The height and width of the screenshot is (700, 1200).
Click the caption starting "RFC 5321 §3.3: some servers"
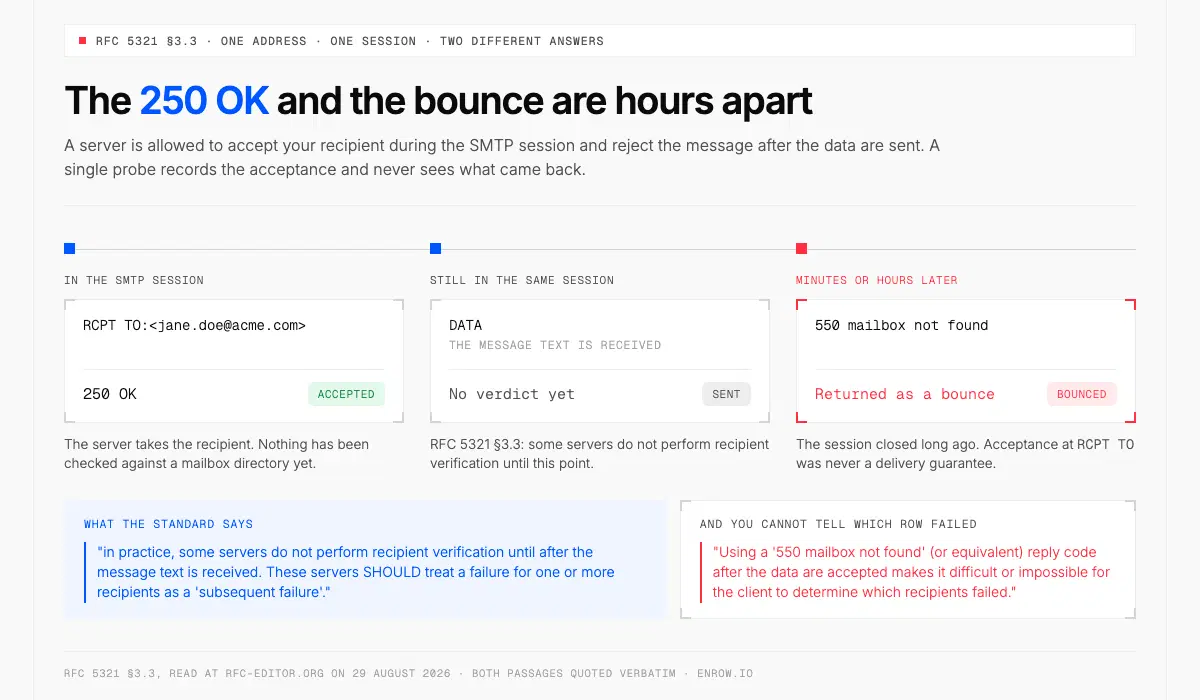click(x=599, y=453)
